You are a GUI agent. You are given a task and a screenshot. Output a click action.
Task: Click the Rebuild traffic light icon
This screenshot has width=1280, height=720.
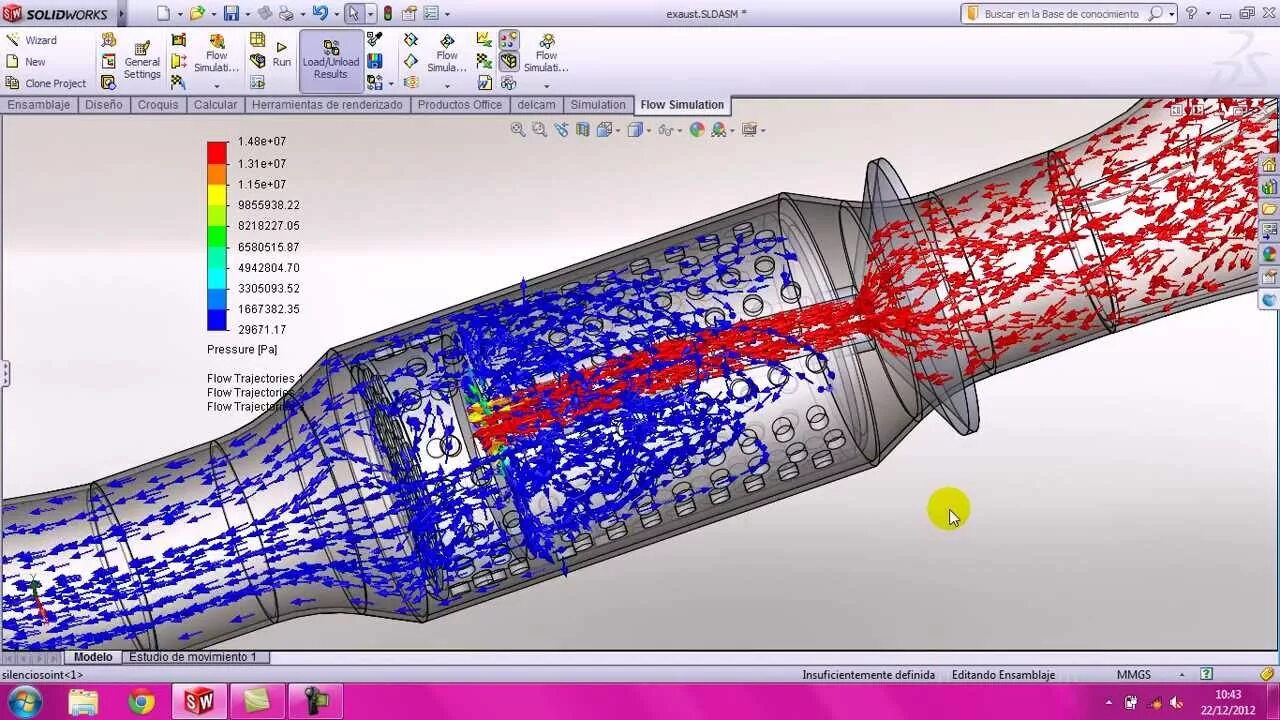click(x=388, y=14)
